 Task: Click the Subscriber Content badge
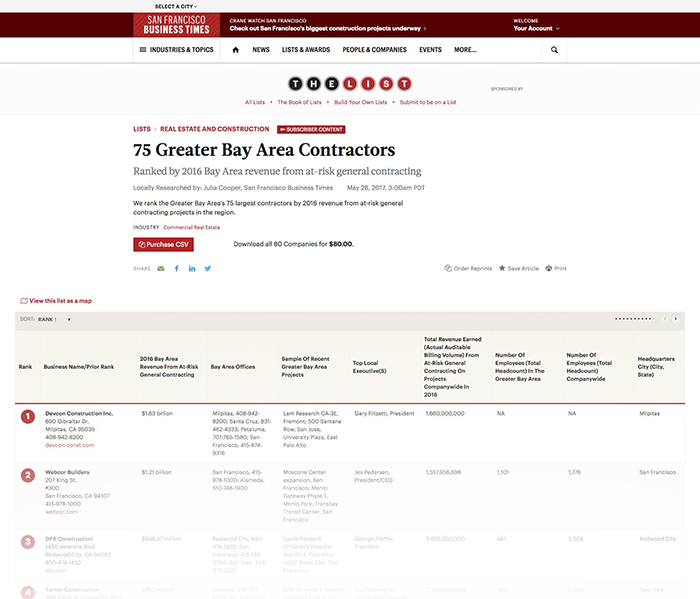tap(311, 129)
